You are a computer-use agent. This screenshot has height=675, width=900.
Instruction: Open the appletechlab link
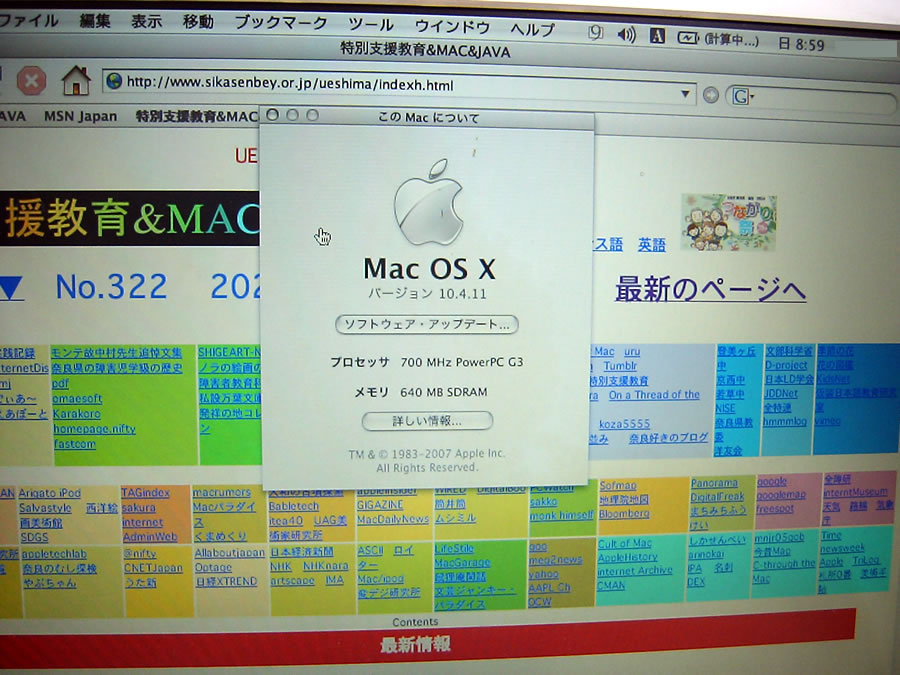[x=54, y=554]
